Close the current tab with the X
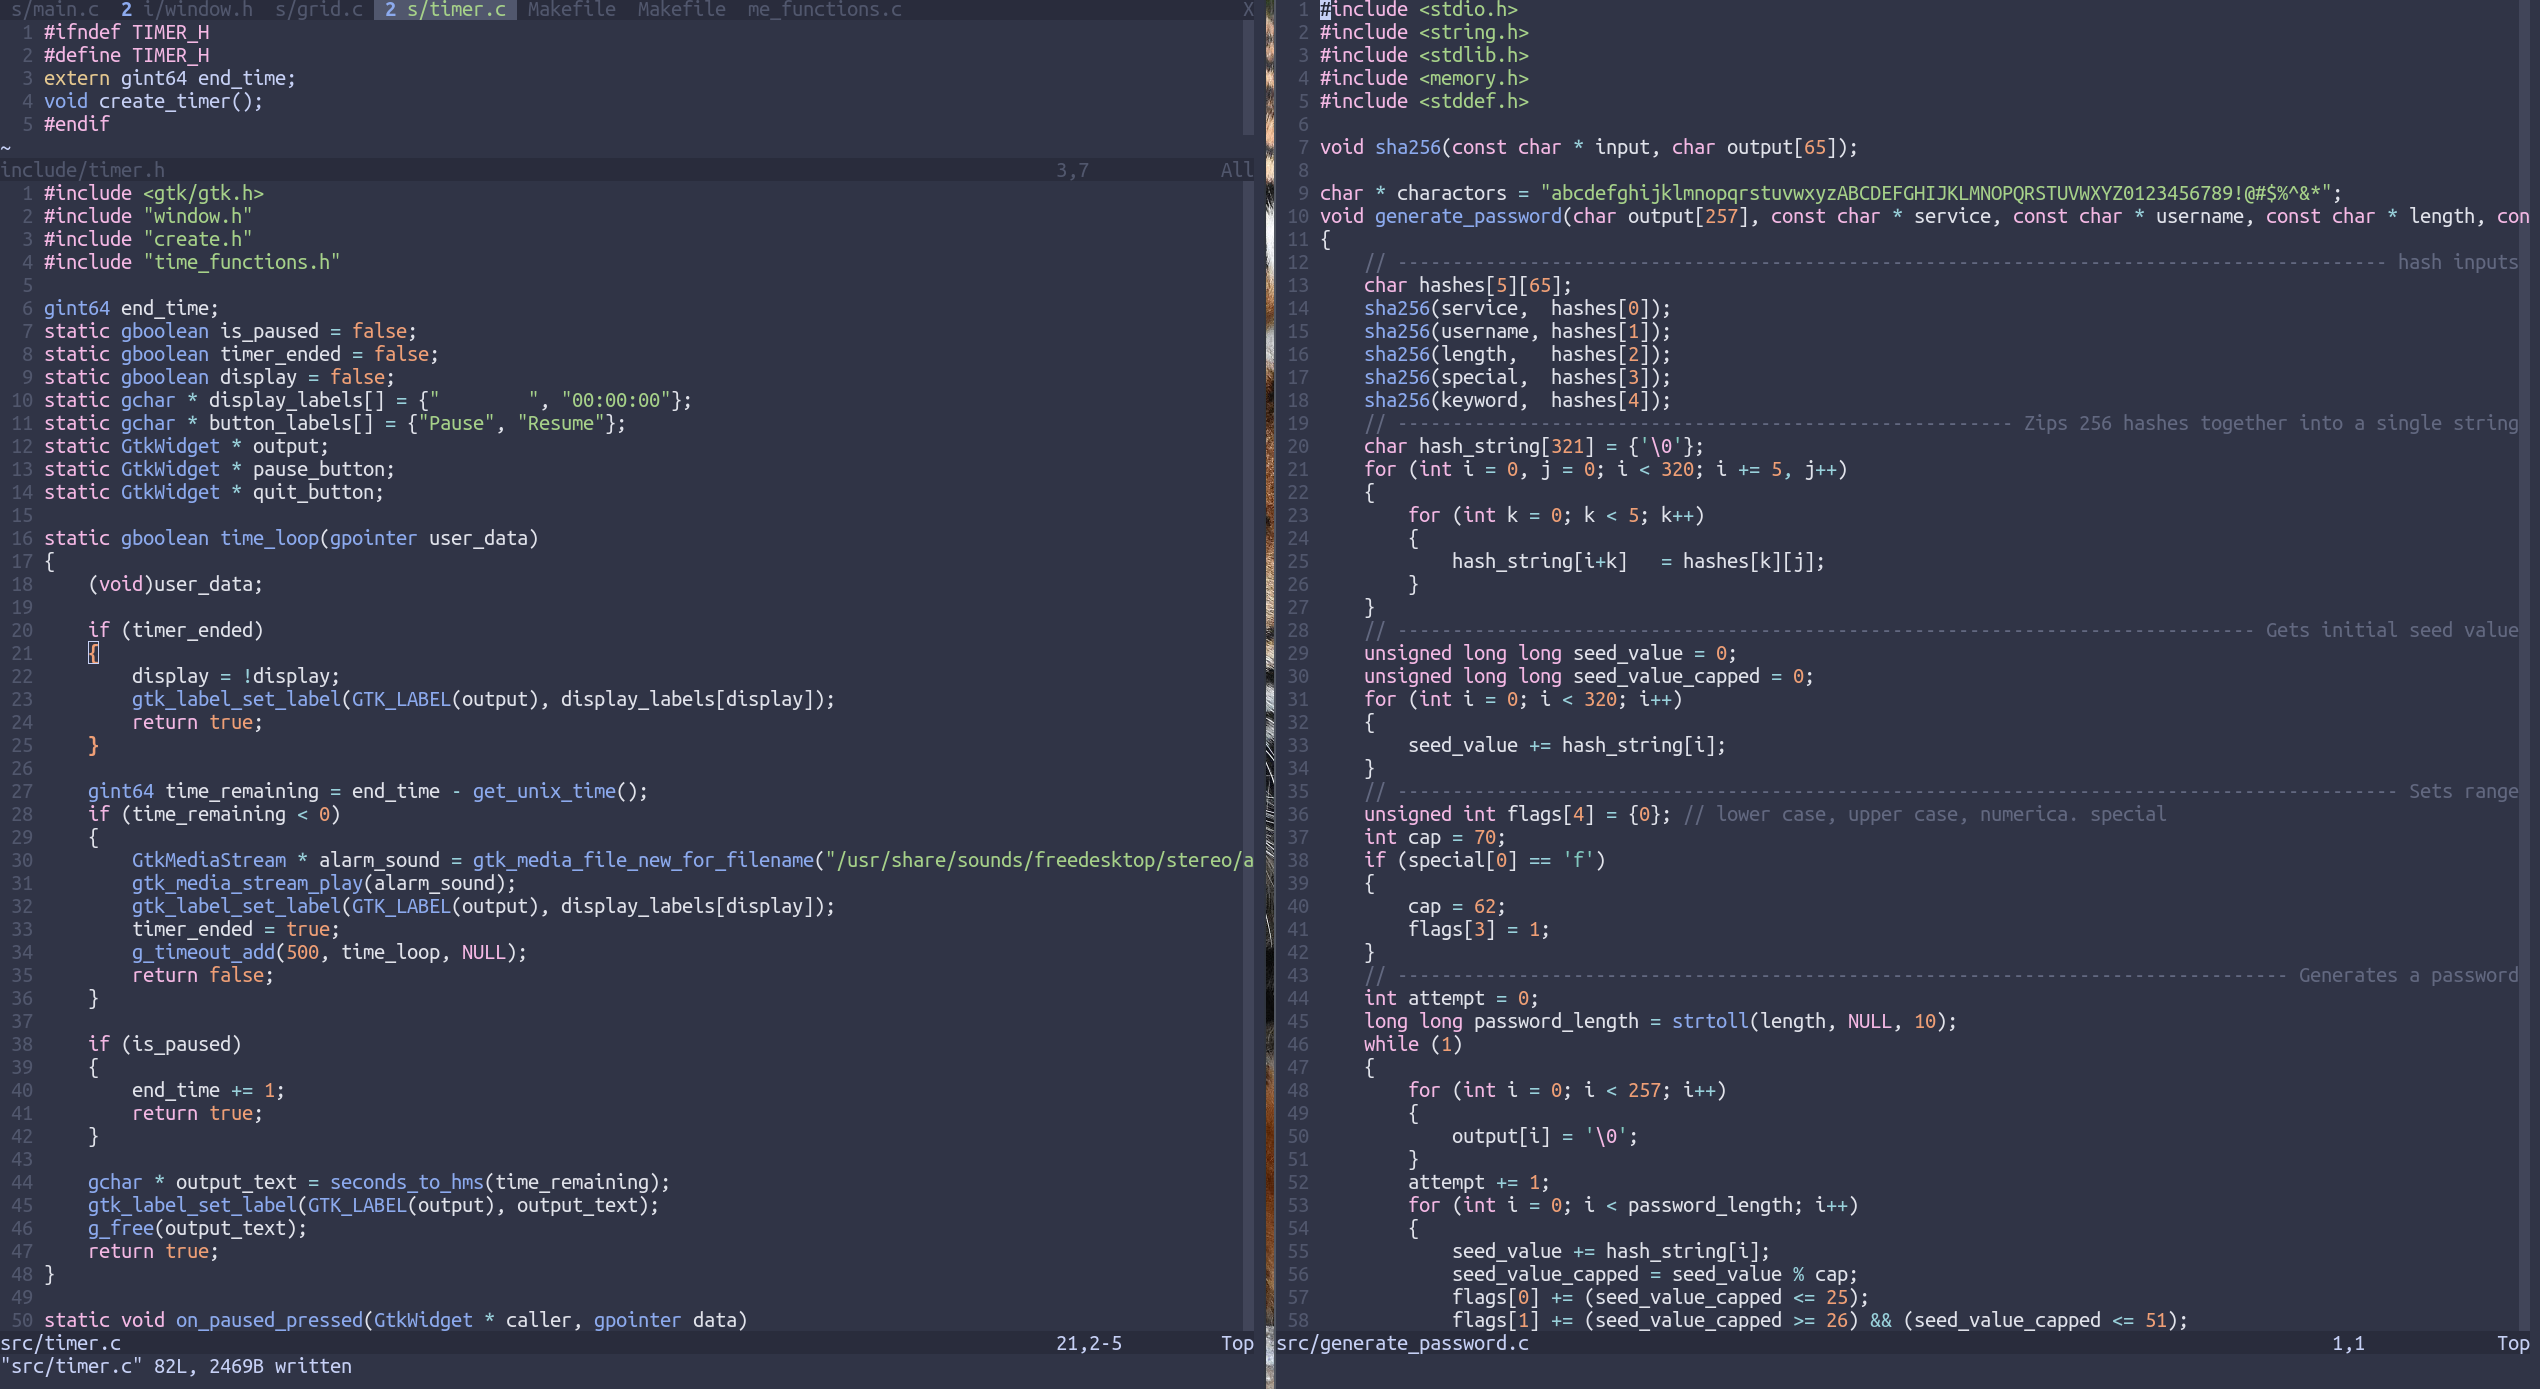This screenshot has width=2540, height=1389. [1248, 9]
